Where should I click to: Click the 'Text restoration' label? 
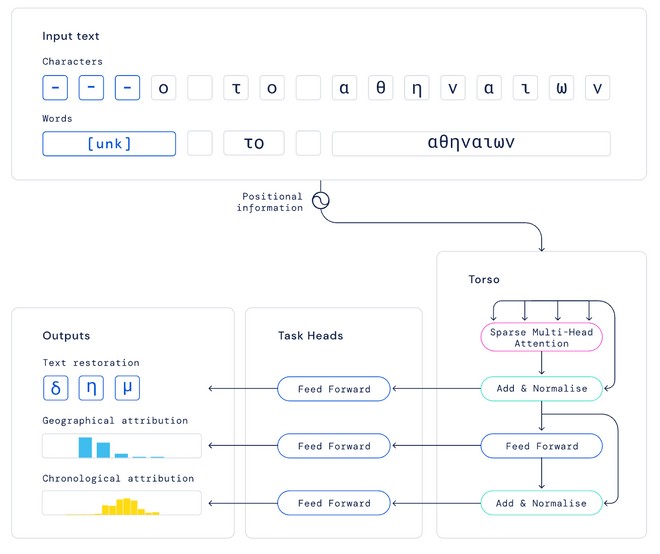pos(91,362)
